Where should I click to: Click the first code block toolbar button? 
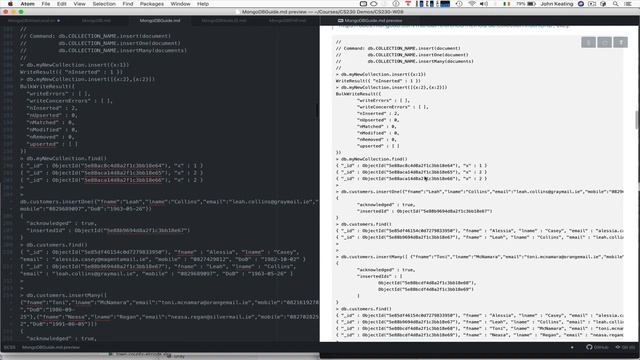coord(588,42)
